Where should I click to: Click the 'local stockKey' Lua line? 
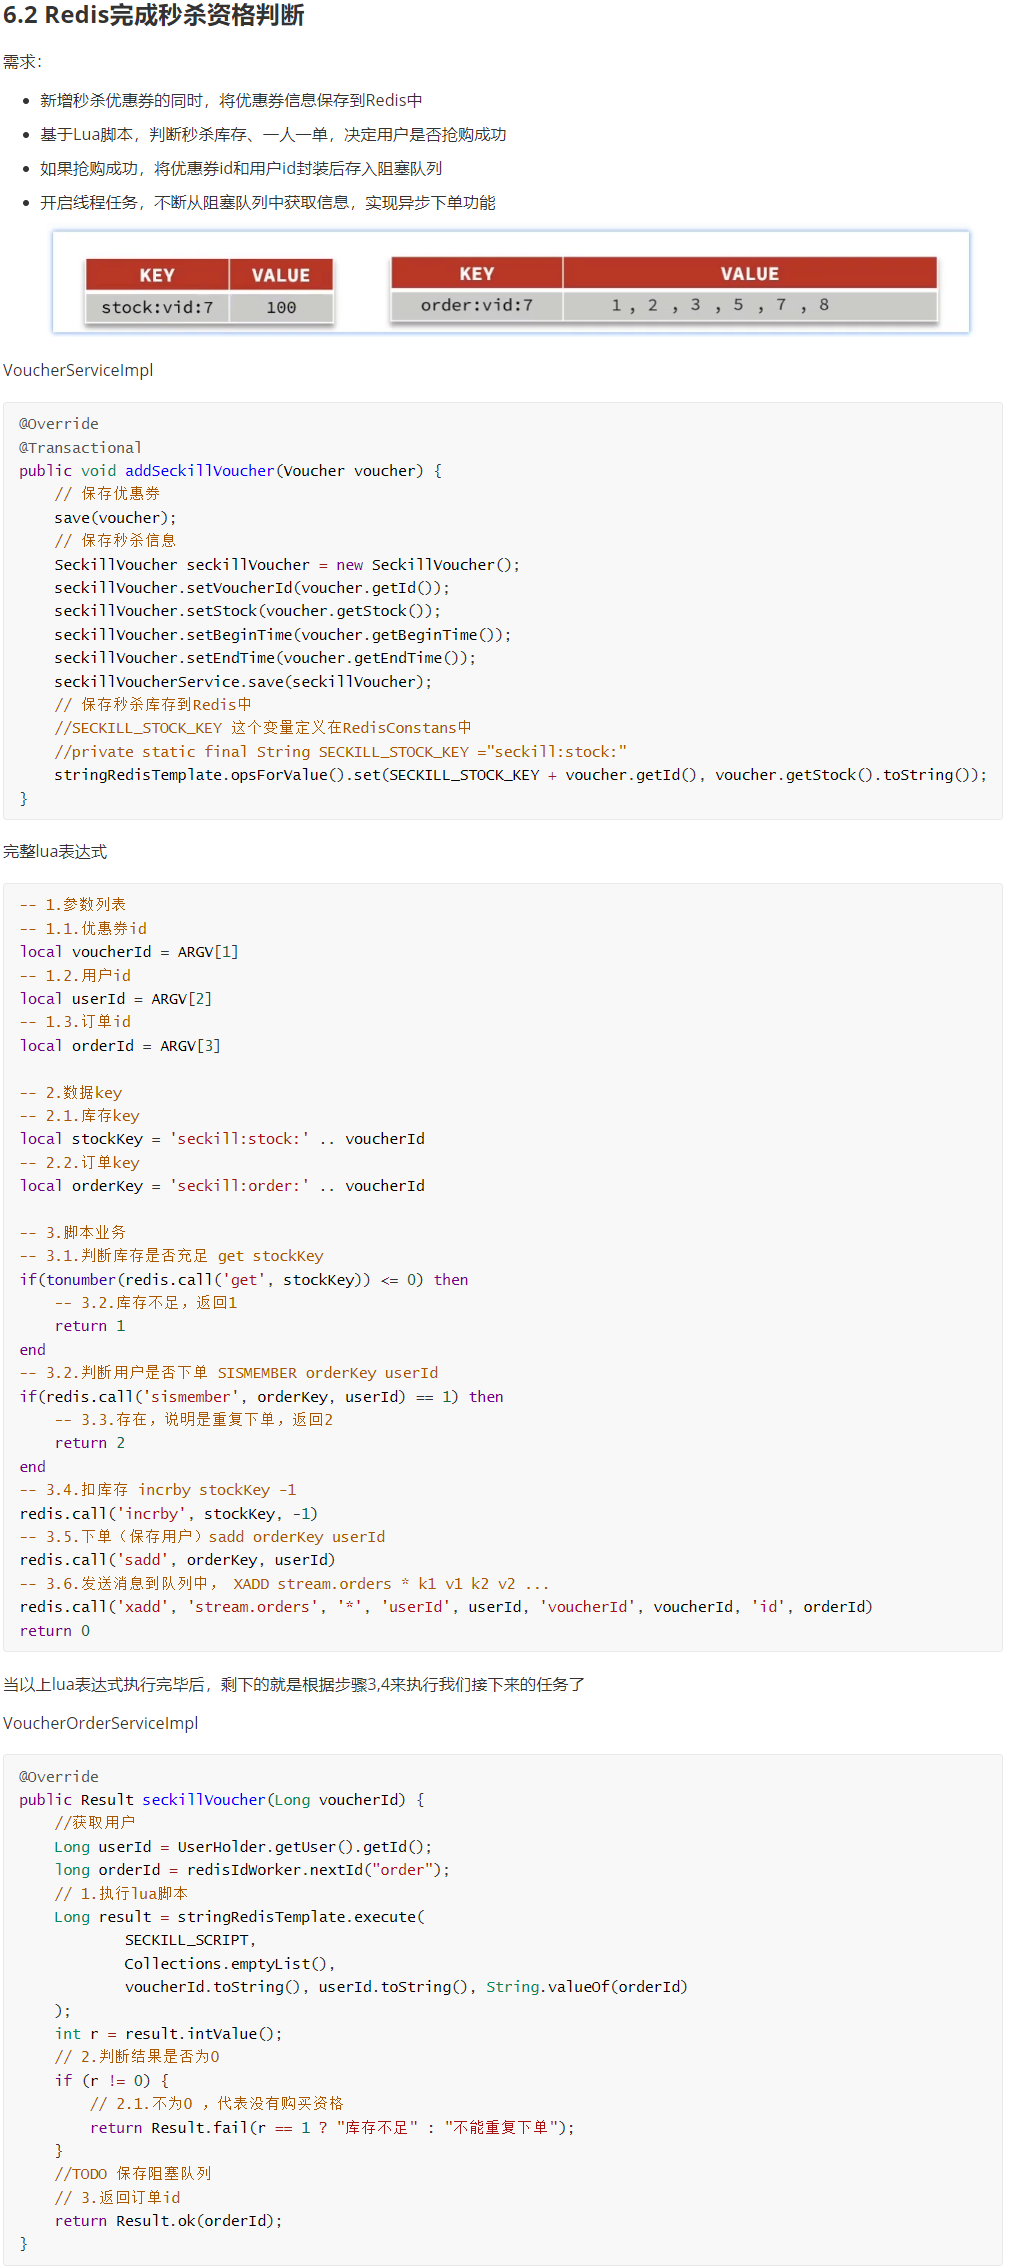click(222, 1139)
